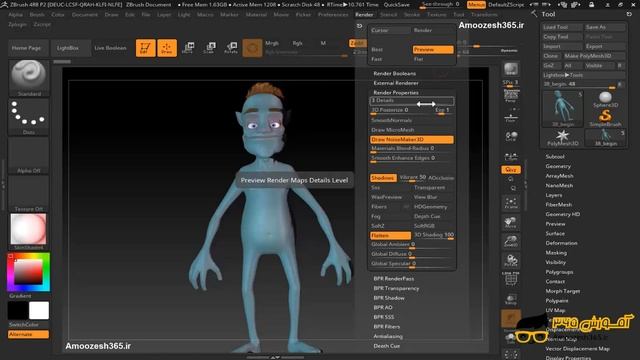Click the Local symmetry icon
The width and height of the screenshot is (640, 360).
coord(511,136)
